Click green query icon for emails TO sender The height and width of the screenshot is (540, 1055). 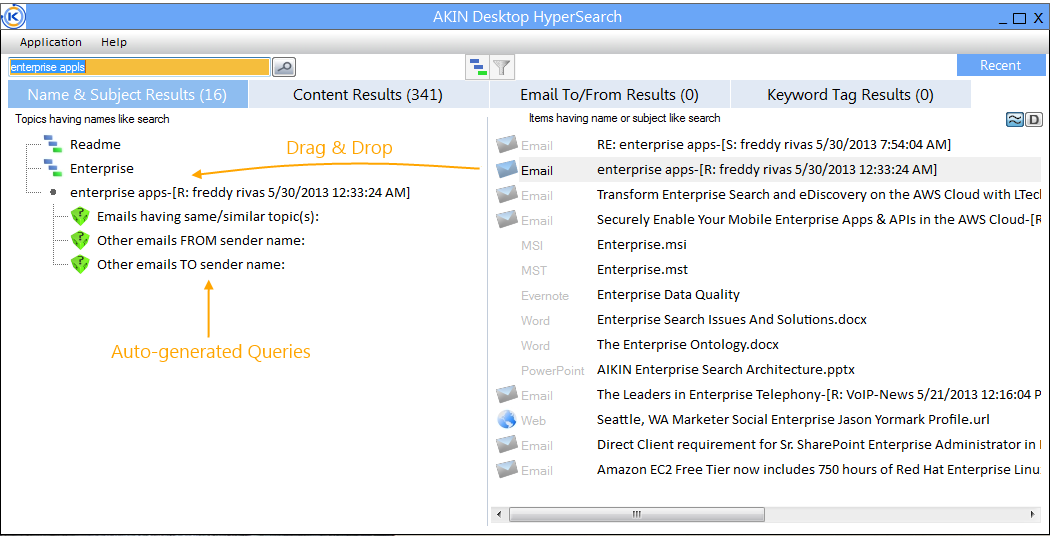point(80,264)
